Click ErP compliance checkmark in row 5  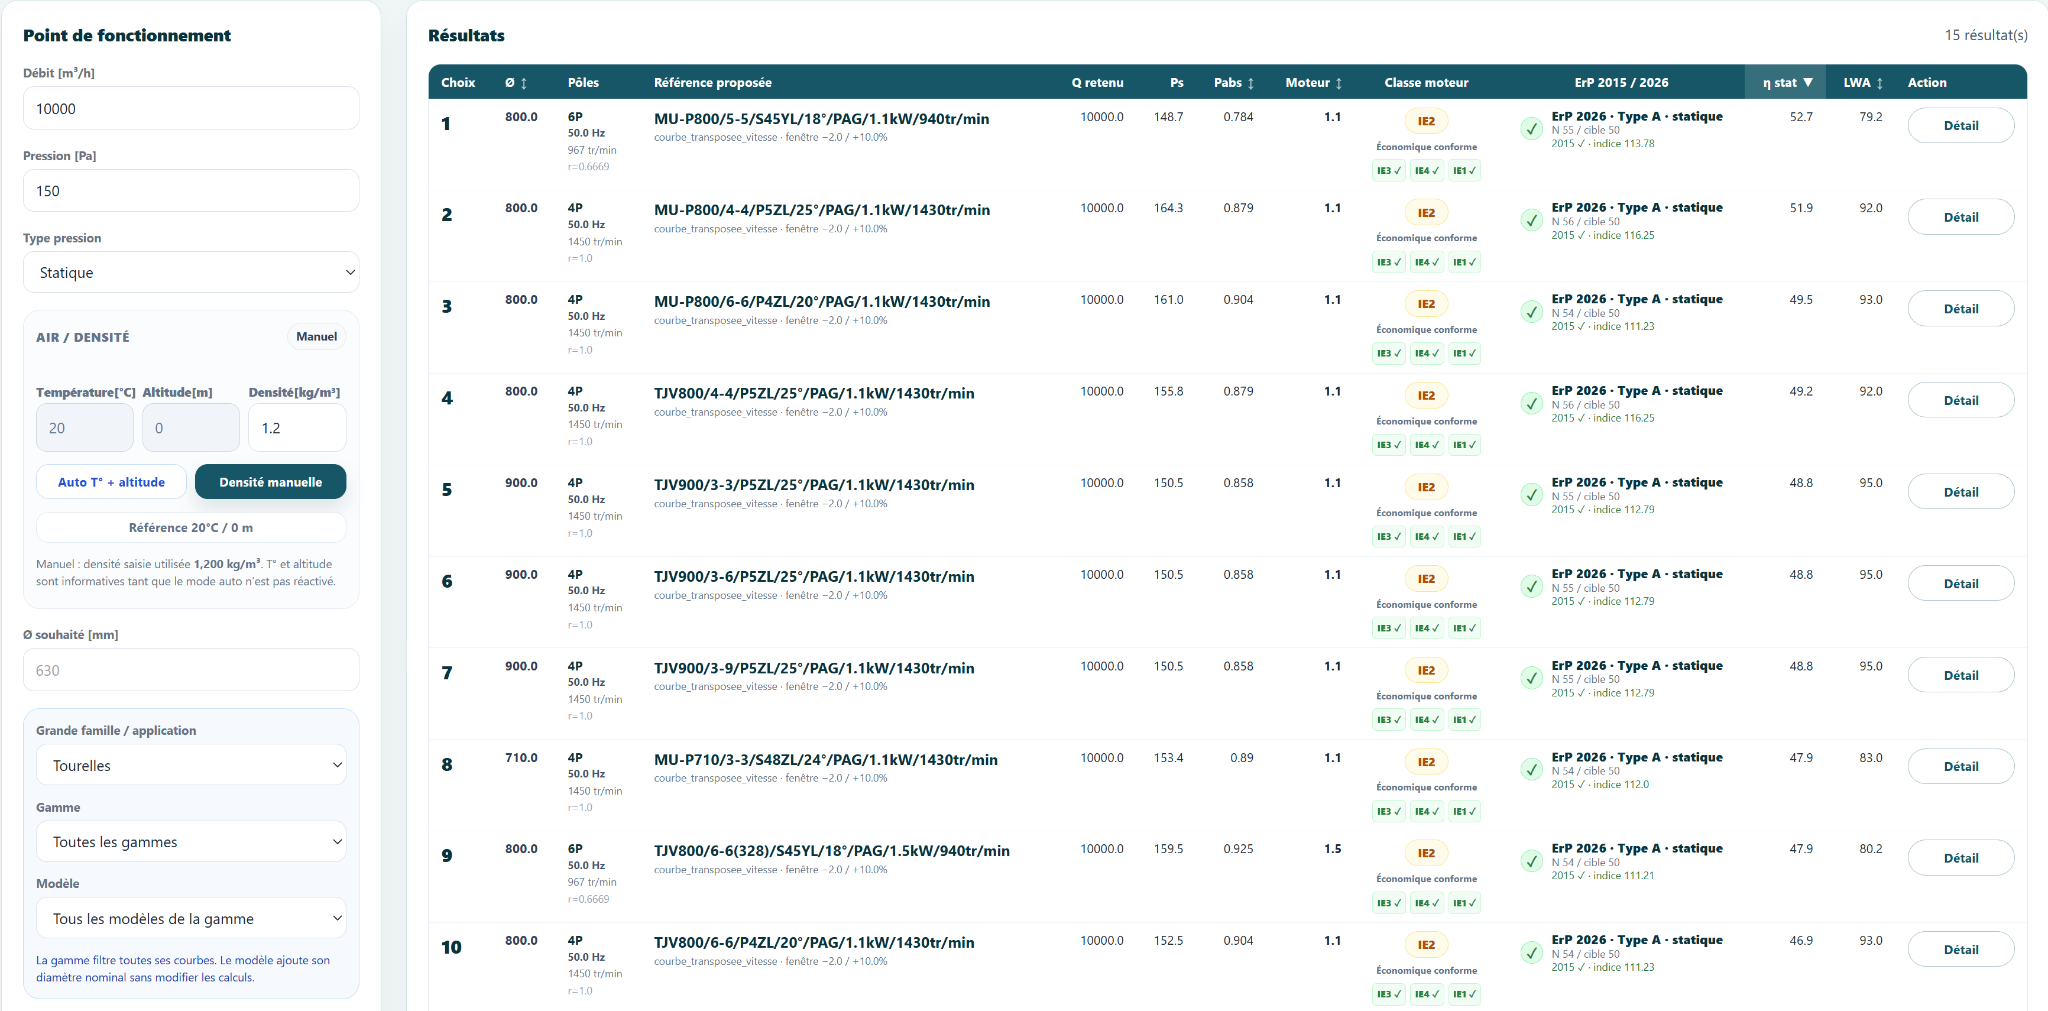pyautogui.click(x=1531, y=495)
